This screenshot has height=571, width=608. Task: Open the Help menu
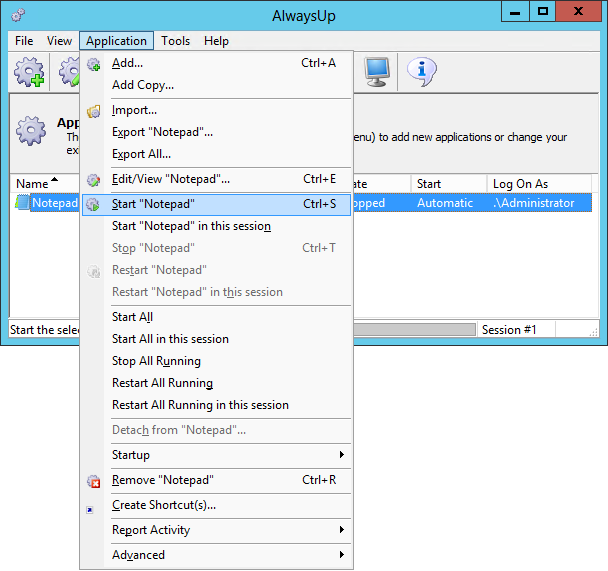pos(216,41)
